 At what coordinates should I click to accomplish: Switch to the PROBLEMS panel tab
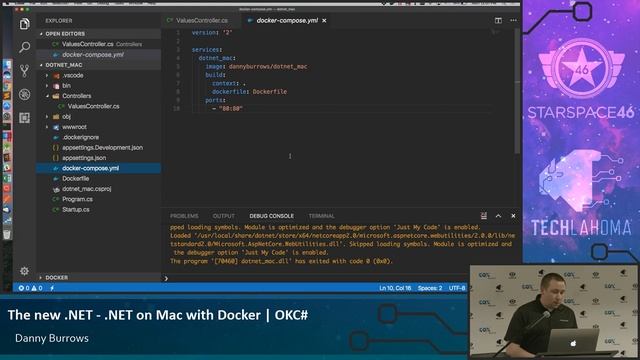(184, 216)
